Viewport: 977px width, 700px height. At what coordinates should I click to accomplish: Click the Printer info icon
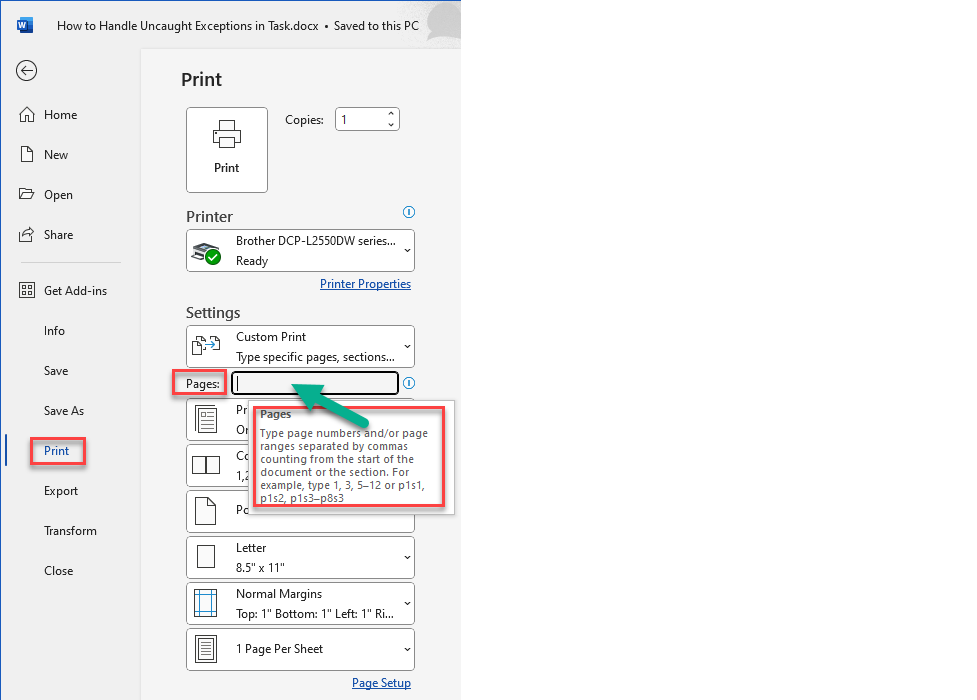409,212
